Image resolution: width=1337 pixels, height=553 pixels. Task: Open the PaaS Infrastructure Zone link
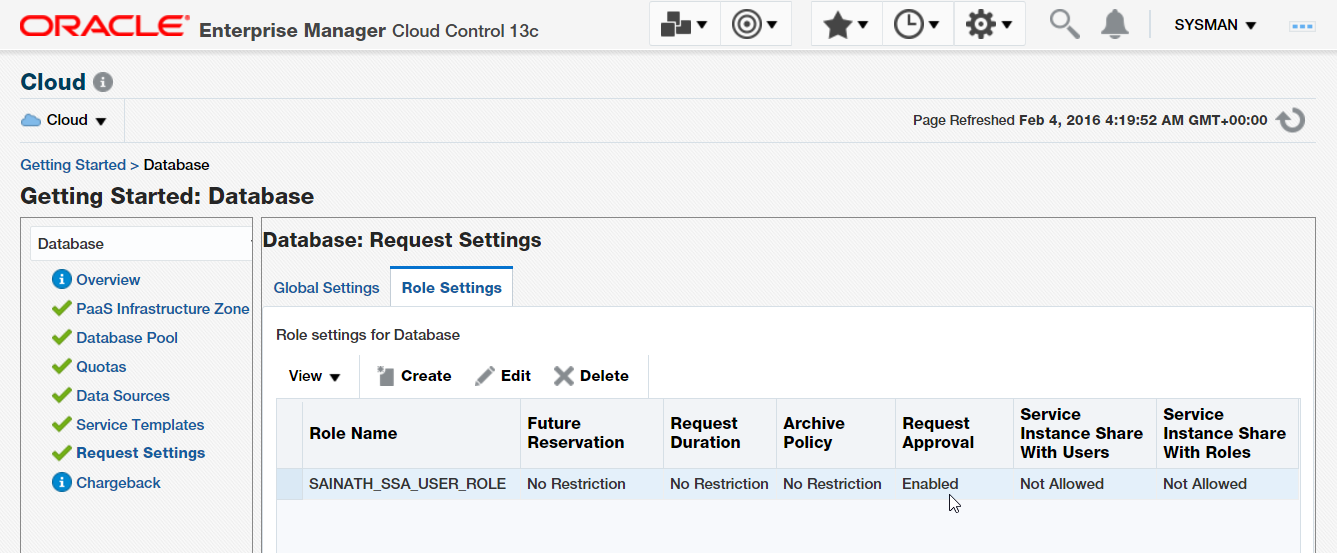163,309
